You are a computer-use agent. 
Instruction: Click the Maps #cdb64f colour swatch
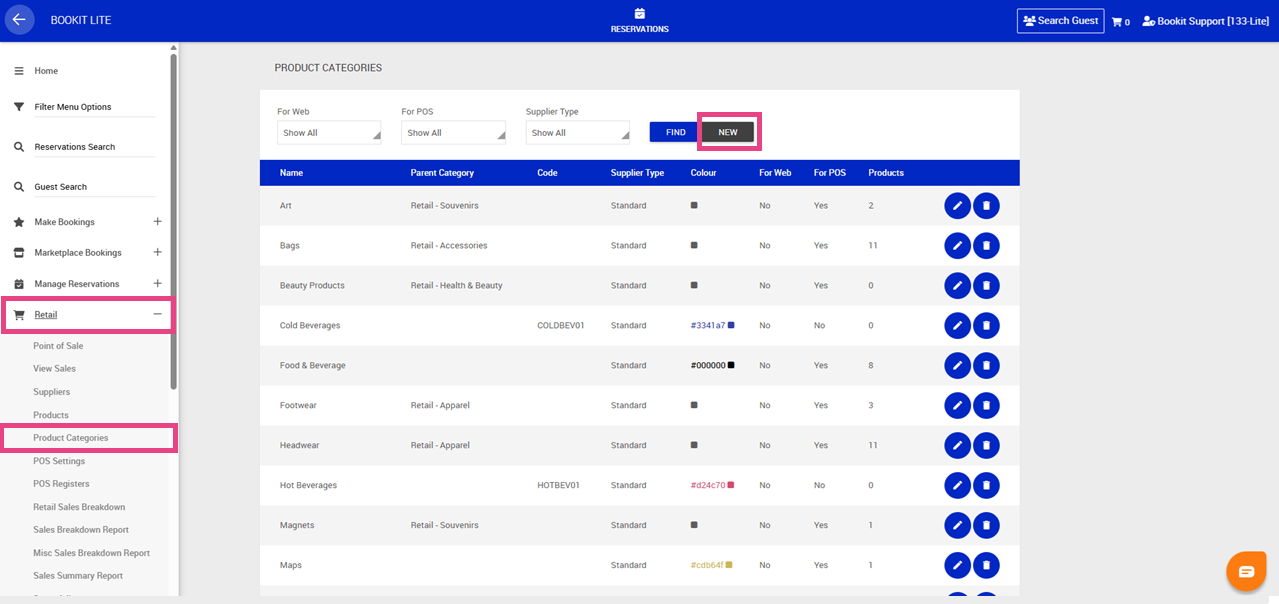point(730,565)
